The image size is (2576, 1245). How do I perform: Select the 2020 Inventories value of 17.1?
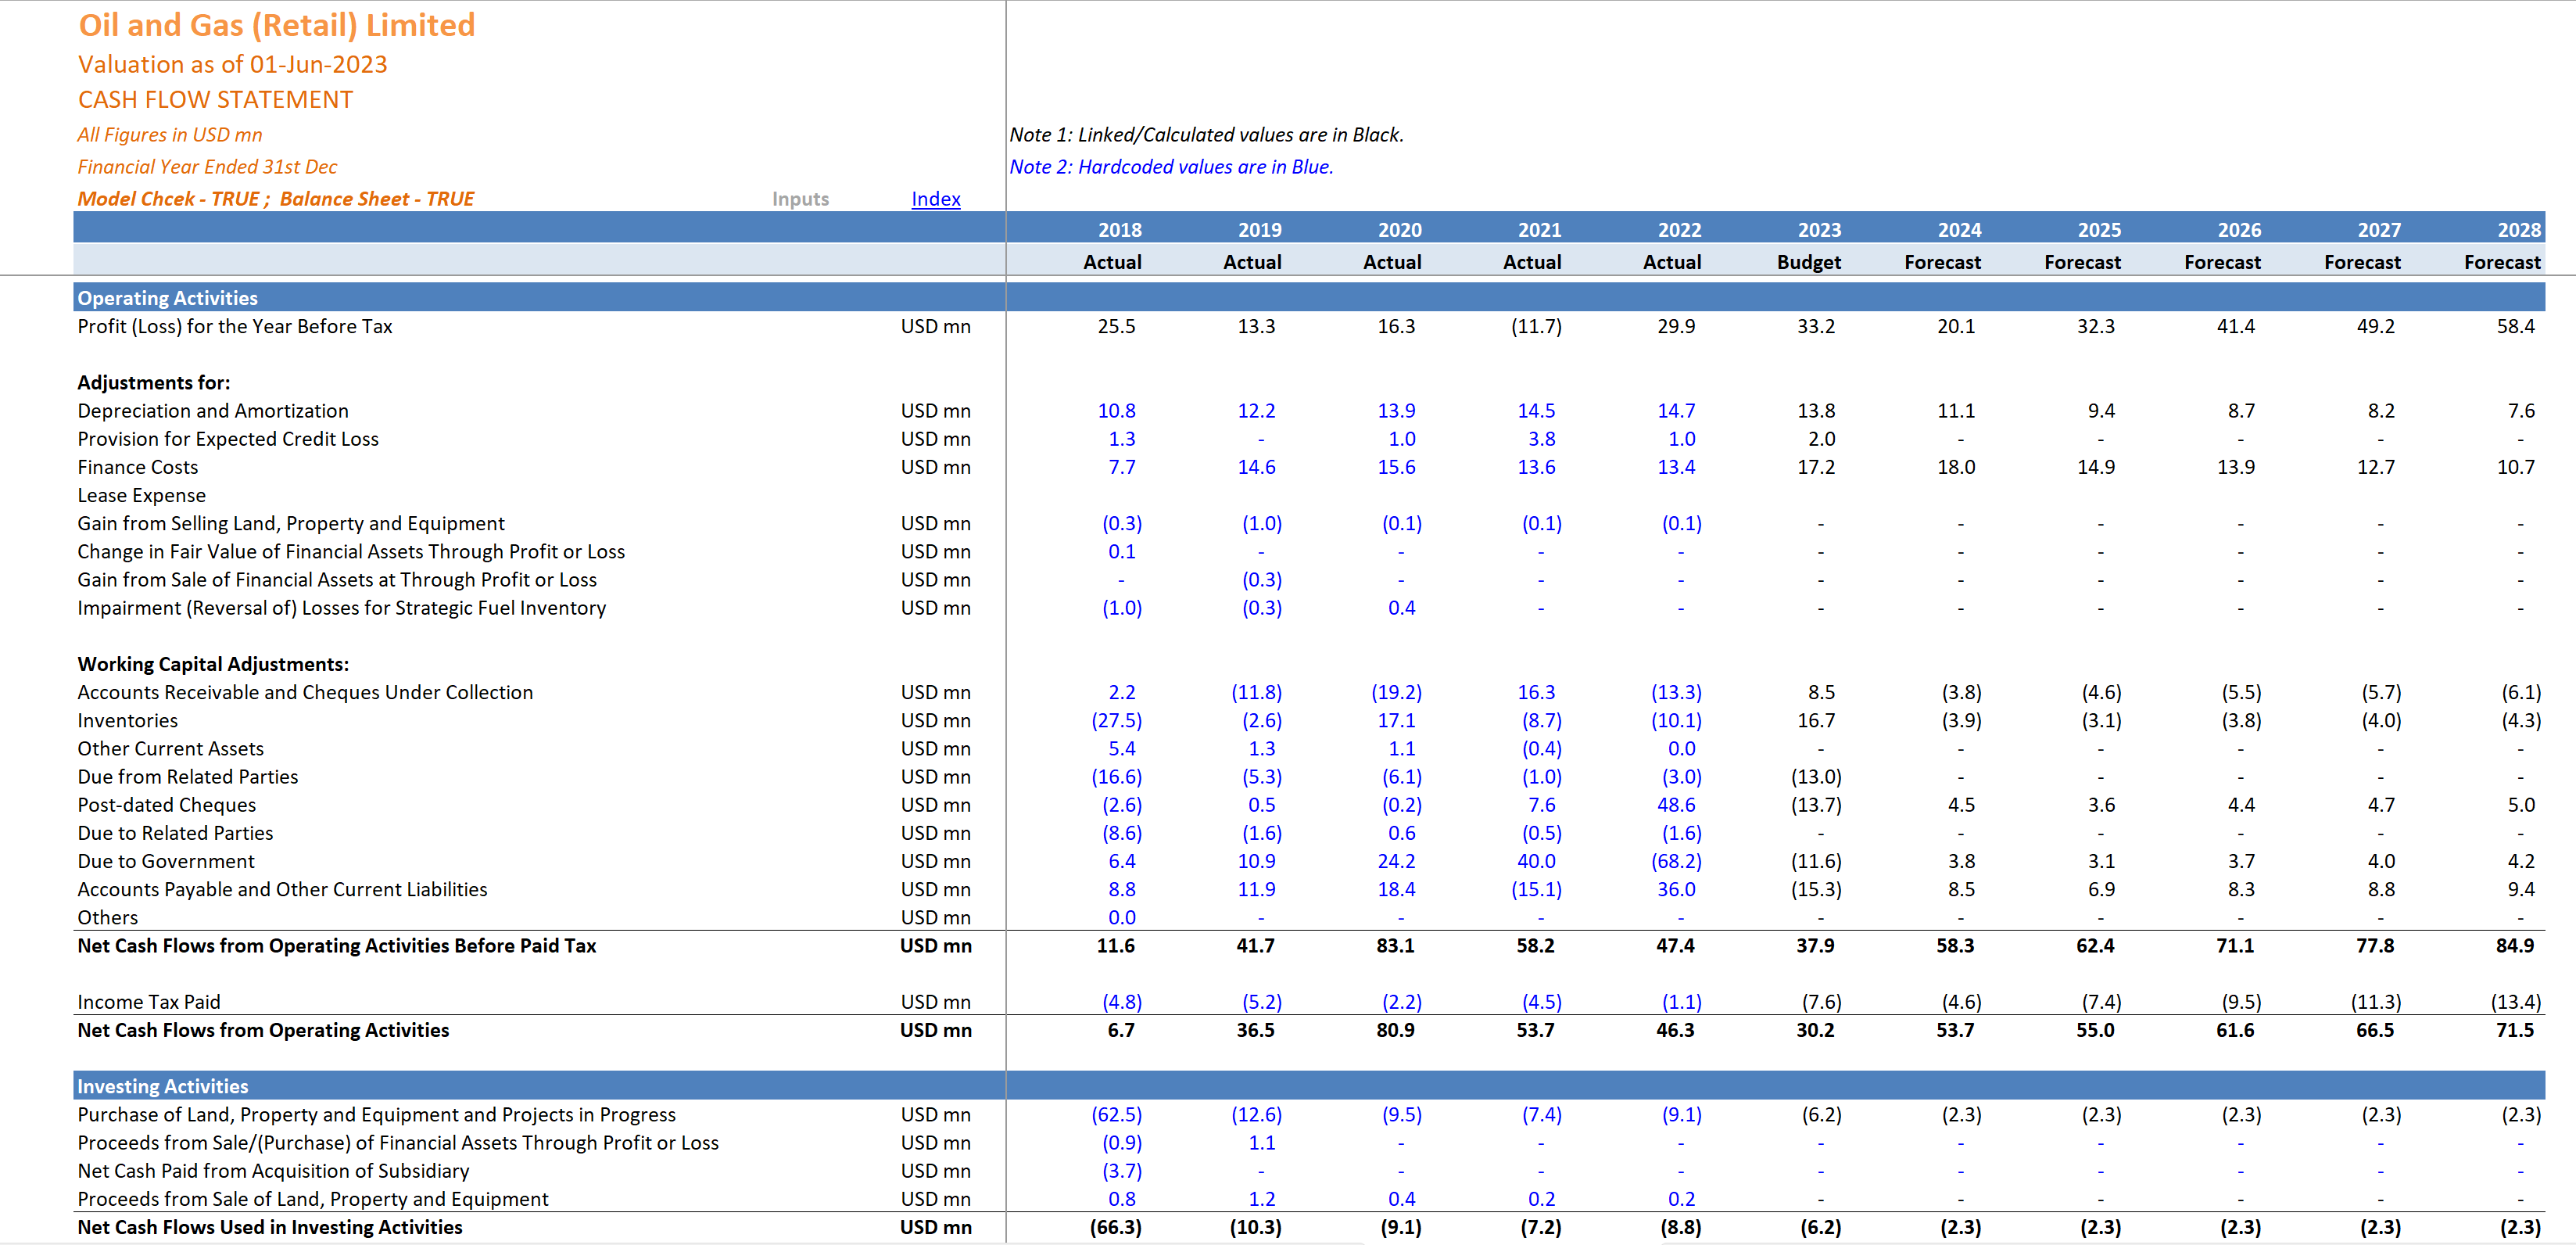(x=1398, y=720)
